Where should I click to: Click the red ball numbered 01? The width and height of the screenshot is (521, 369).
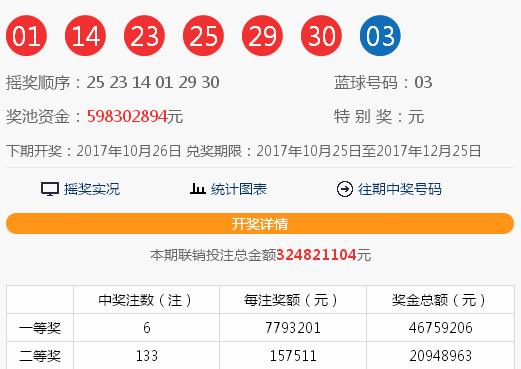click(26, 35)
